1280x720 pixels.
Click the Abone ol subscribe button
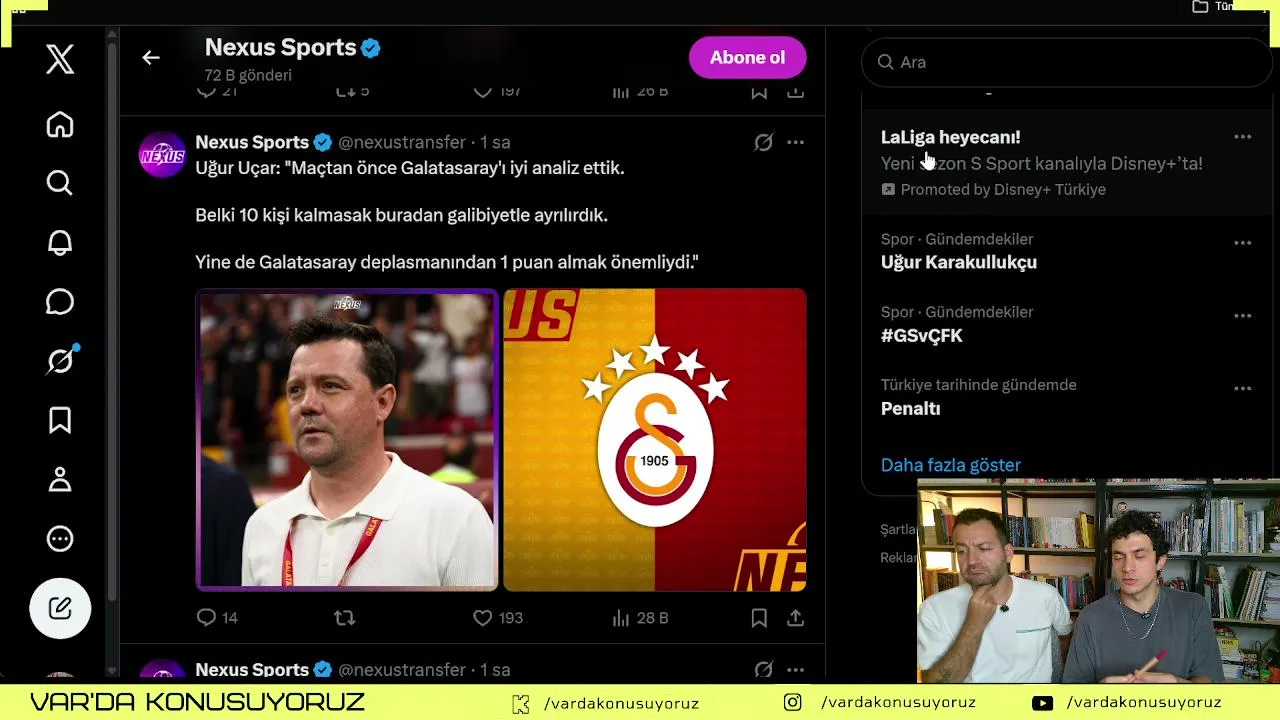(747, 58)
